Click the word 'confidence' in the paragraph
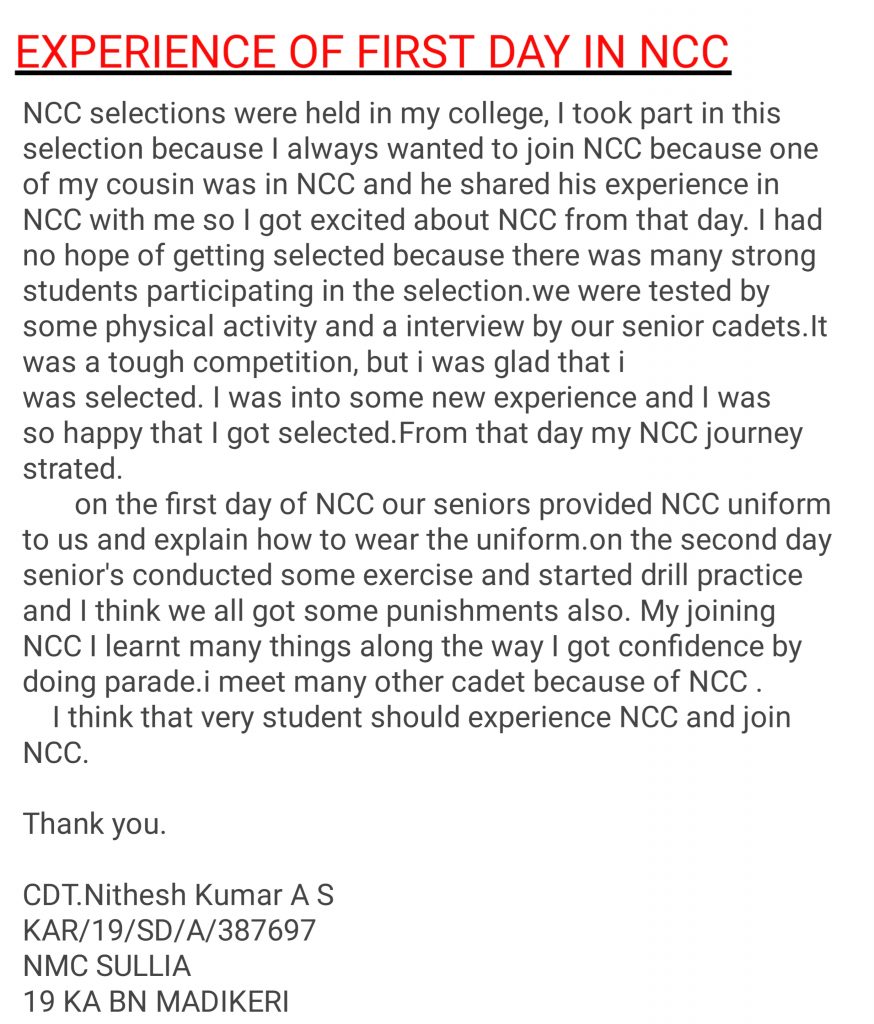 tap(690, 647)
